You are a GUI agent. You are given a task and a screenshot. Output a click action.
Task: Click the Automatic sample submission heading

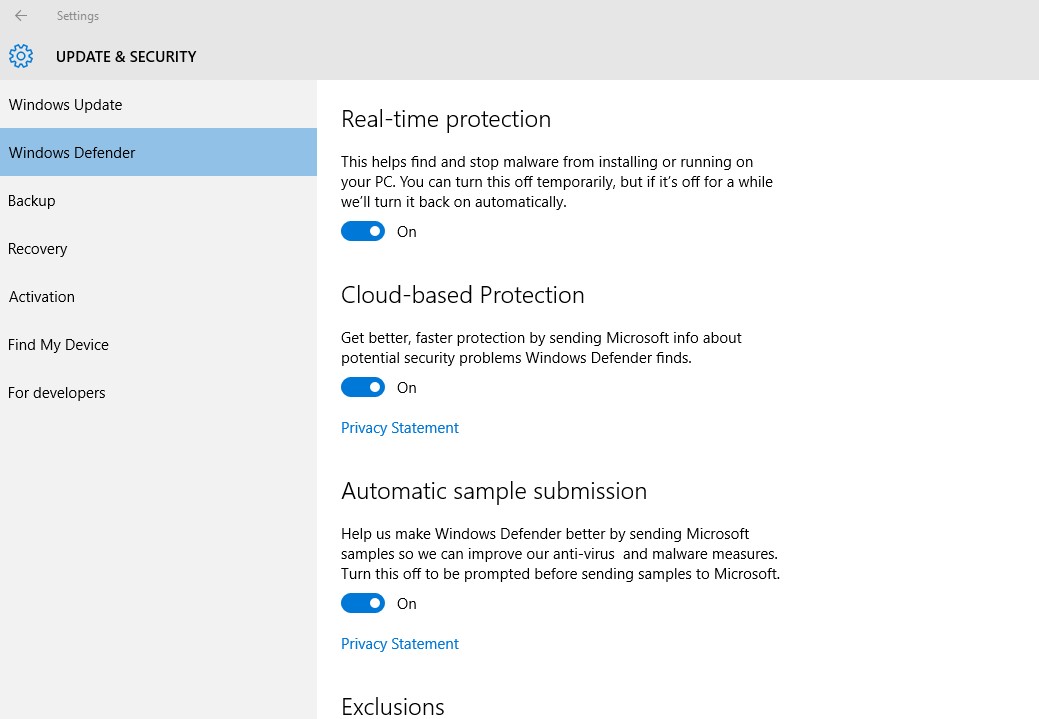[494, 491]
